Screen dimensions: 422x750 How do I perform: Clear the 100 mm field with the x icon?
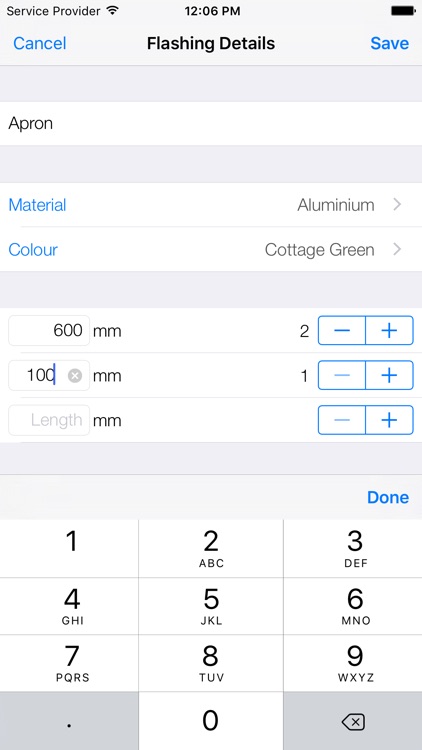coord(75,376)
